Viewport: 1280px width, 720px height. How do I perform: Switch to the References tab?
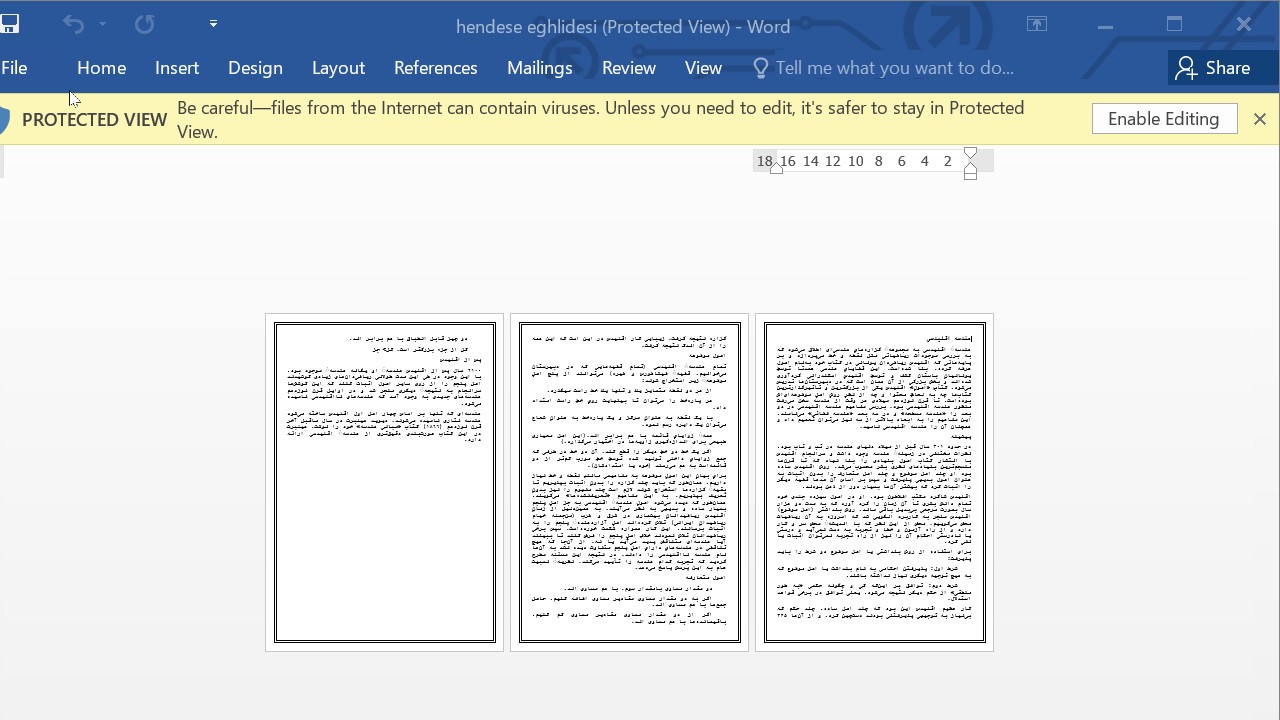coord(435,68)
